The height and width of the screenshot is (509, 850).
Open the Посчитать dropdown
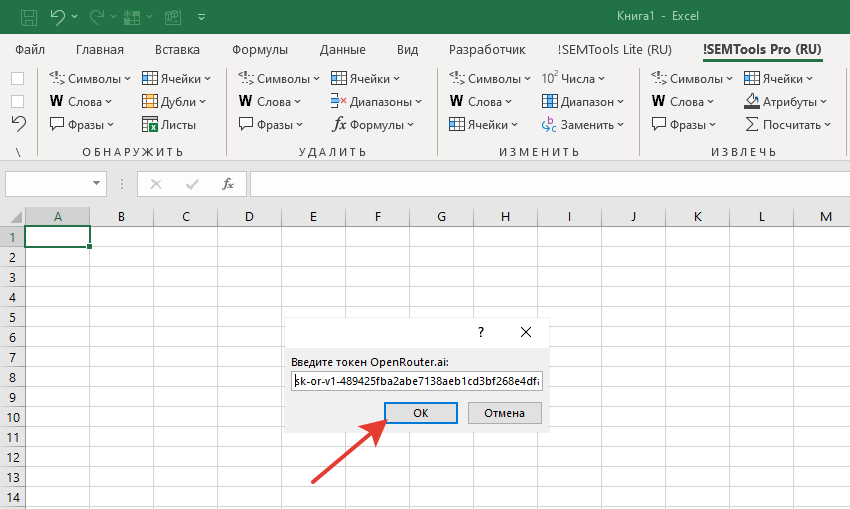tap(788, 125)
